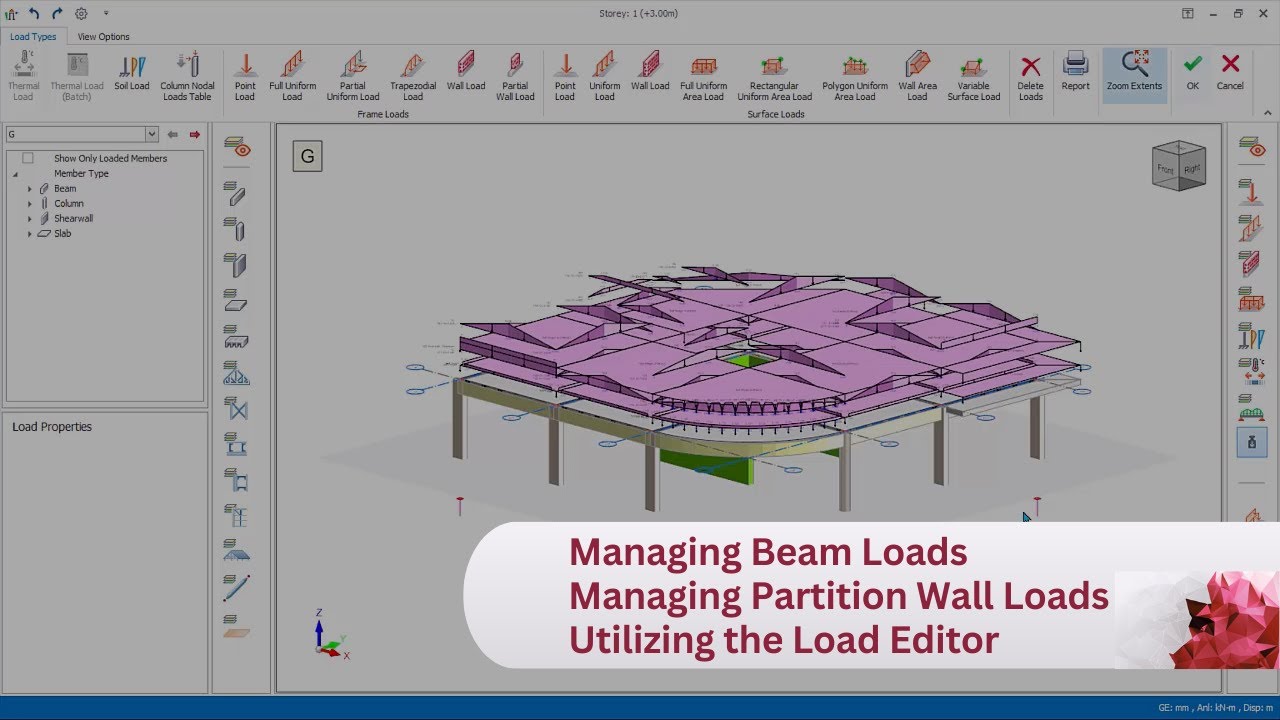Expand the Shearwall tree node
The height and width of the screenshot is (720, 1280).
coord(30,218)
